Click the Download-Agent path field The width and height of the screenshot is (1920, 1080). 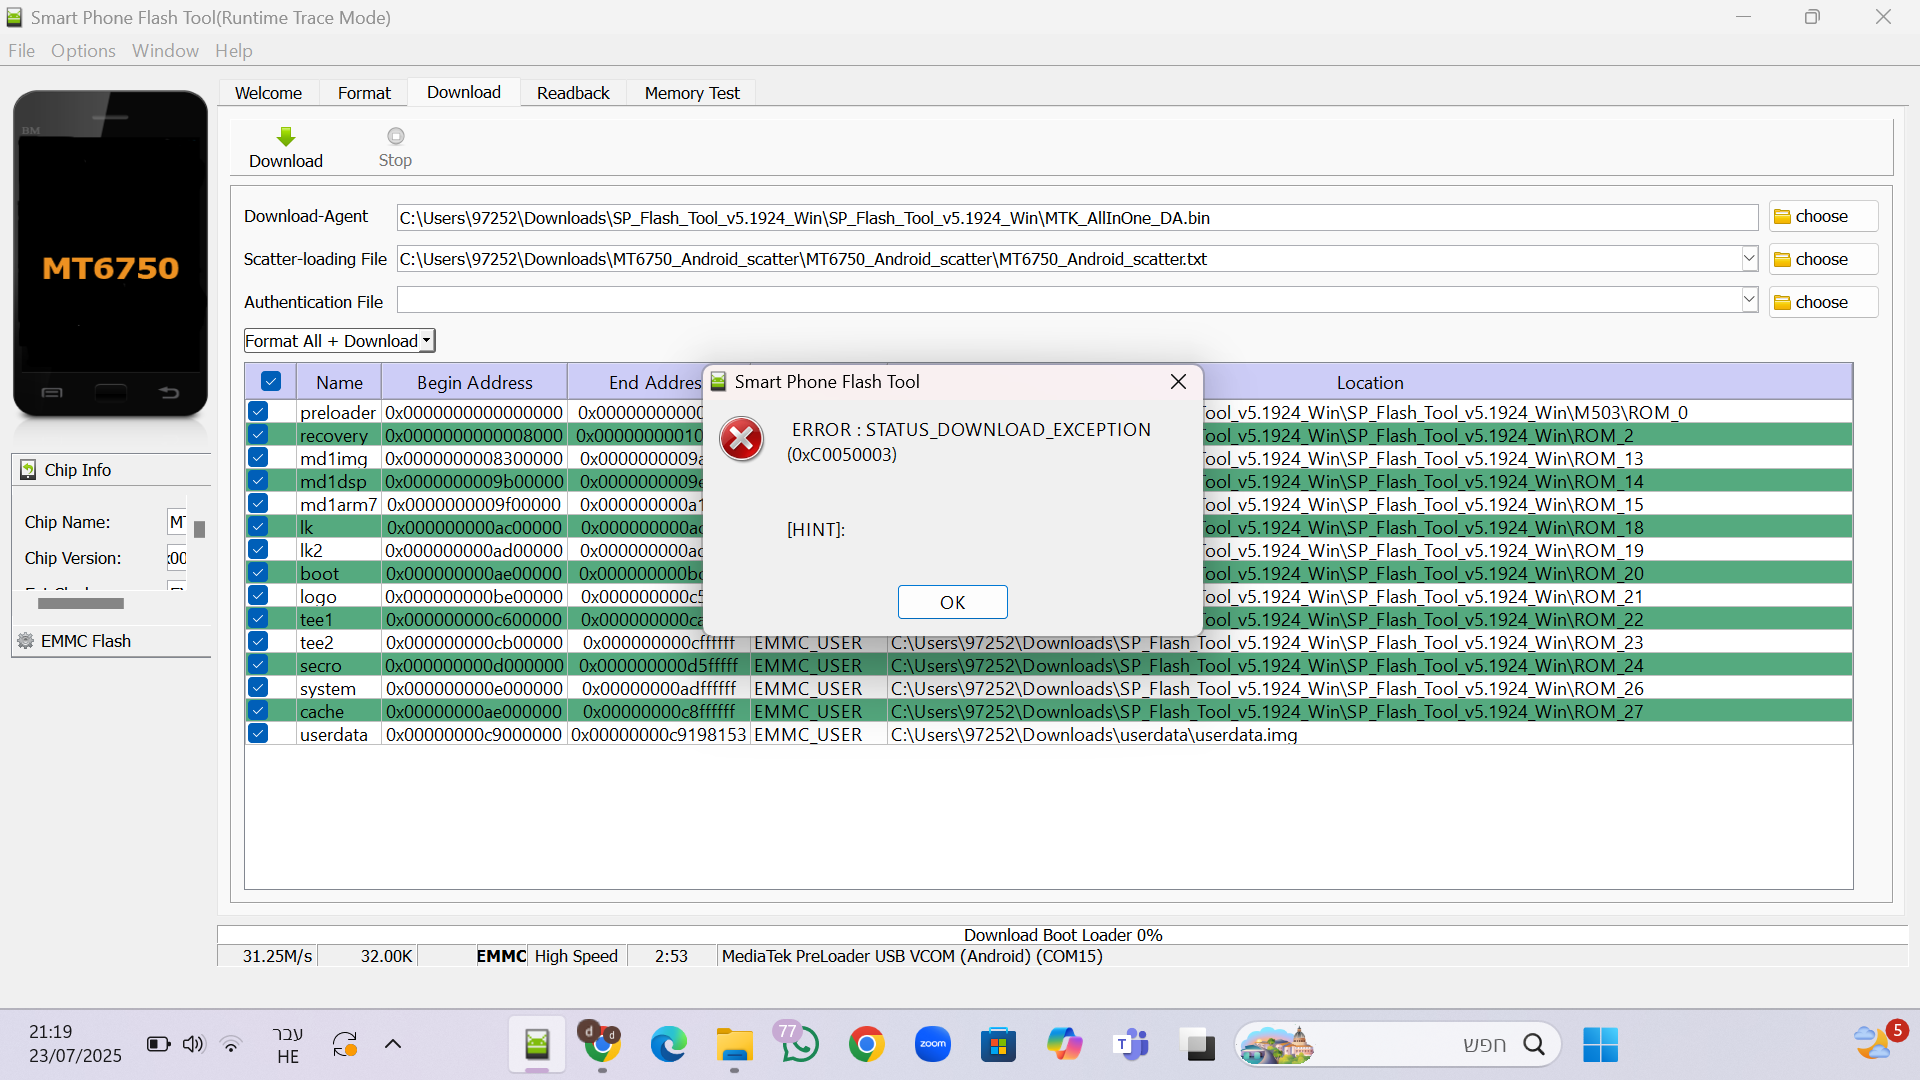tap(1077, 218)
